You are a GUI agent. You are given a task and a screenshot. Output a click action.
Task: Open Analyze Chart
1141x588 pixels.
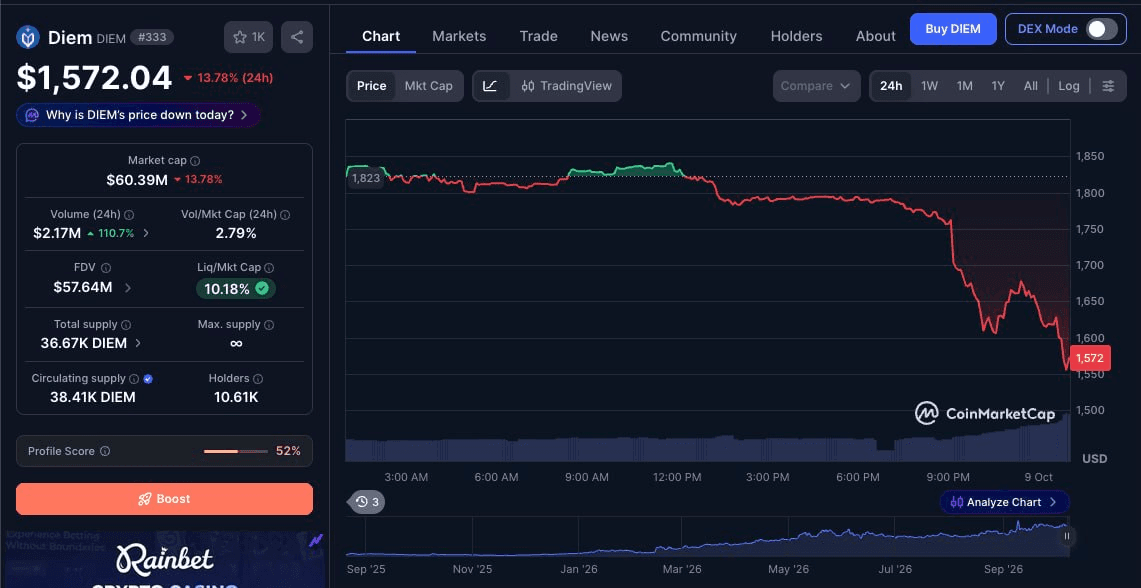pyautogui.click(x=1004, y=502)
